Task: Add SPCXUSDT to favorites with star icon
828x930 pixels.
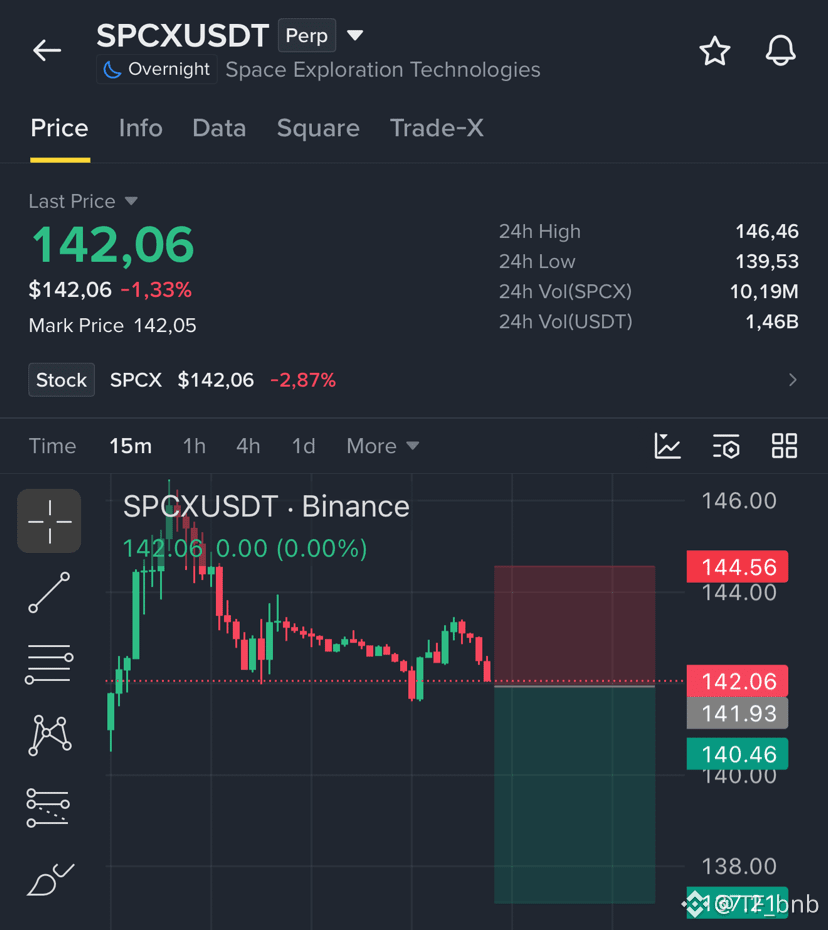Action: (715, 51)
